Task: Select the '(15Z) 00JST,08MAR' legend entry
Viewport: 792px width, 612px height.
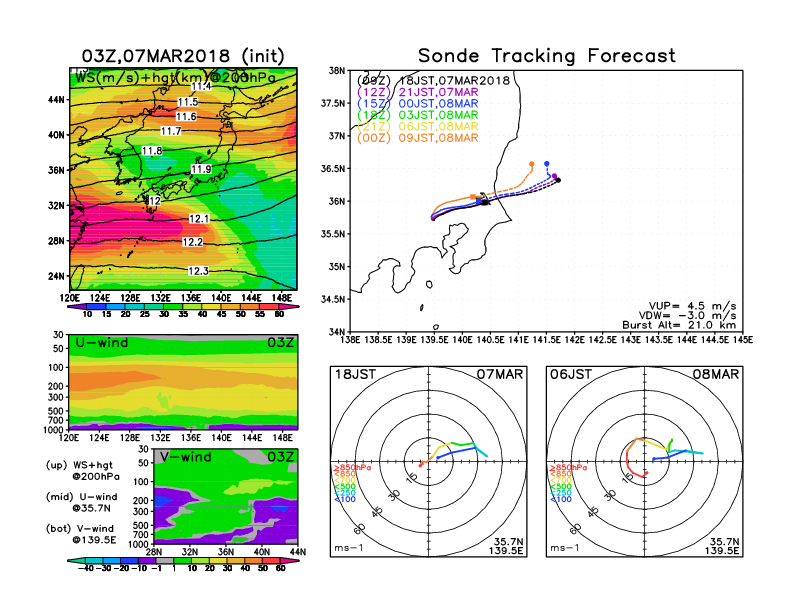Action: pos(418,104)
